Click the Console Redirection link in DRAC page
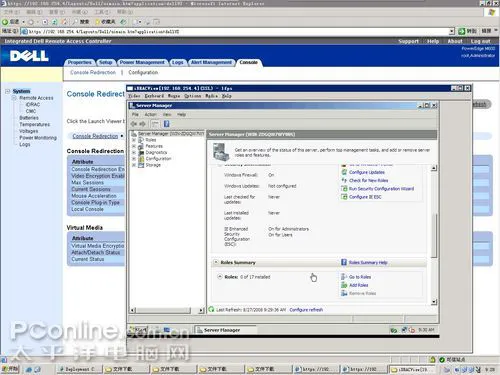This screenshot has height=375, width=500. click(x=95, y=136)
